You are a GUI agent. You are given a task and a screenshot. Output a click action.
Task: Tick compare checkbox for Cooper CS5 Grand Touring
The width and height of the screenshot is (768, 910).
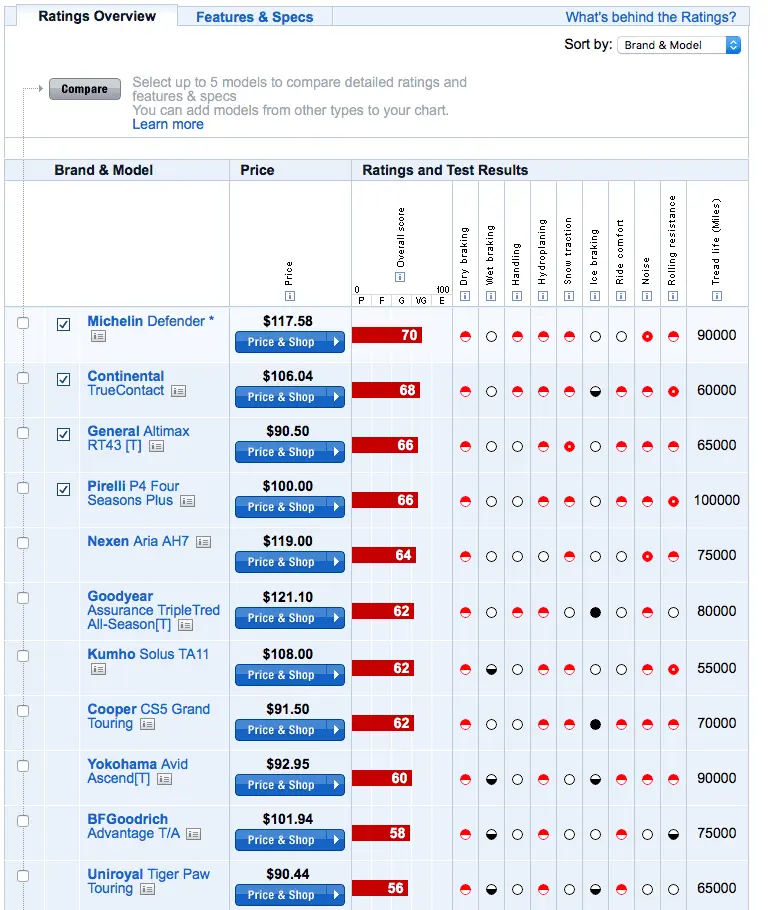[x=23, y=711]
